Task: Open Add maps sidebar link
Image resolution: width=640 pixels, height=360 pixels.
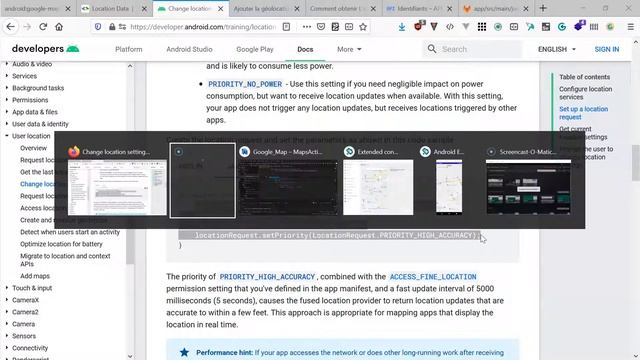Action: pos(35,276)
